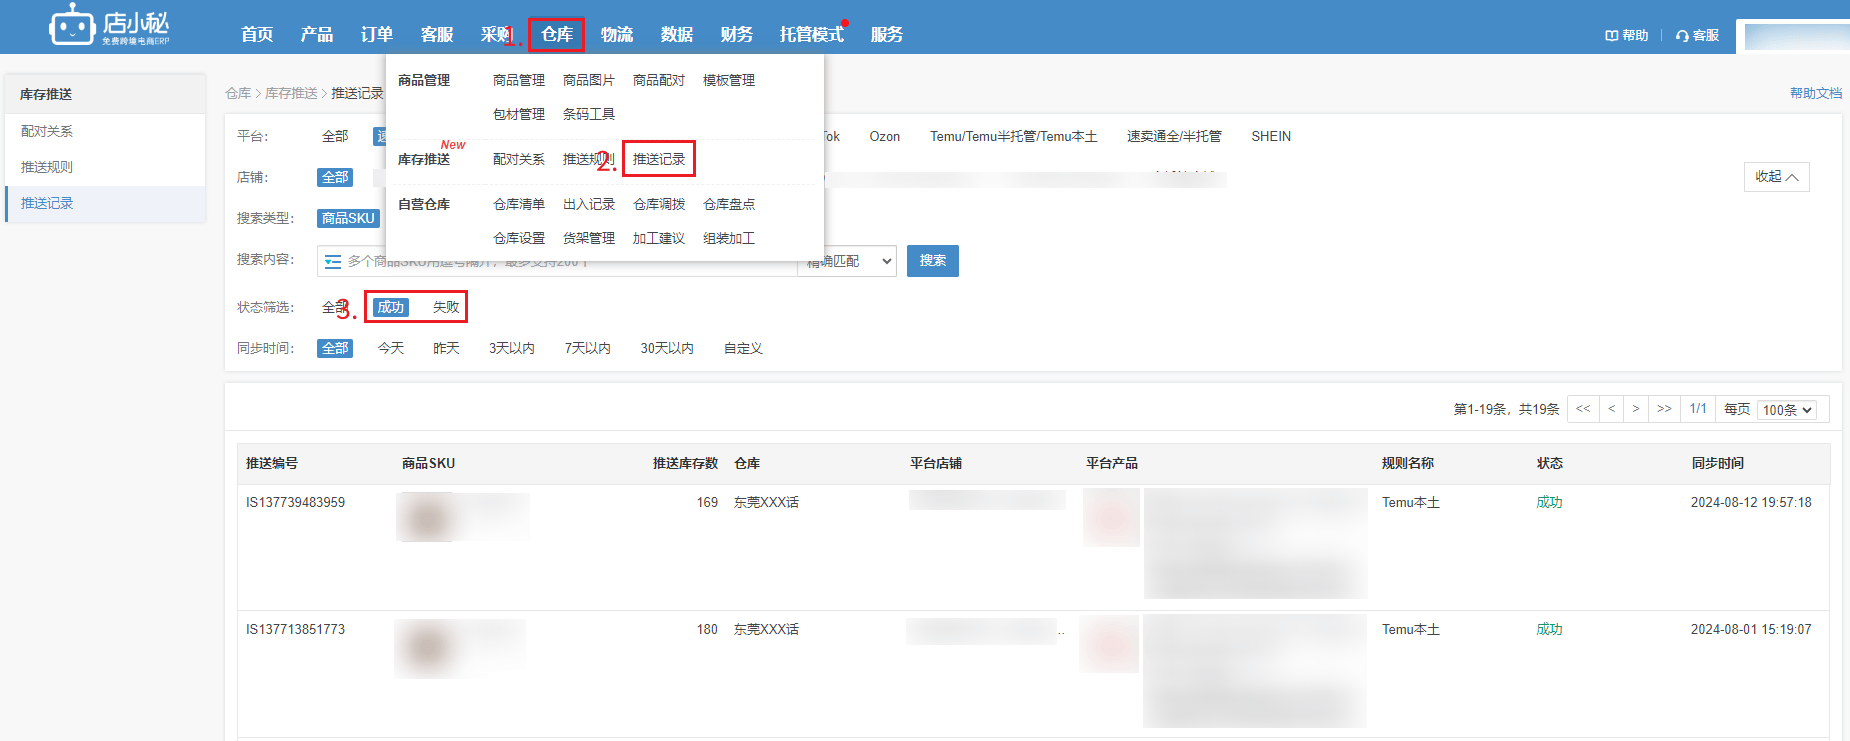Open the 帮助 help icon link
The image size is (1850, 741).
coord(1626,35)
